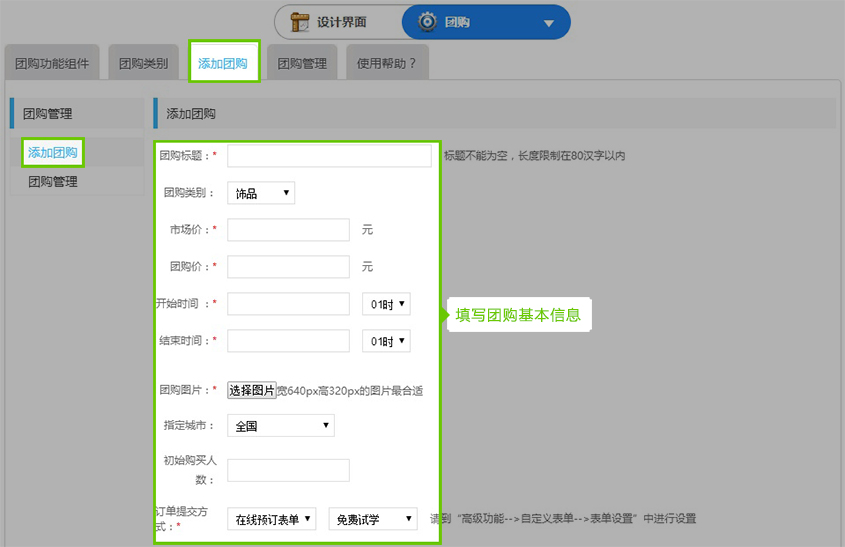This screenshot has width=845, height=547.
Task: Open the 使用帮助？ tab
Action: pos(387,63)
